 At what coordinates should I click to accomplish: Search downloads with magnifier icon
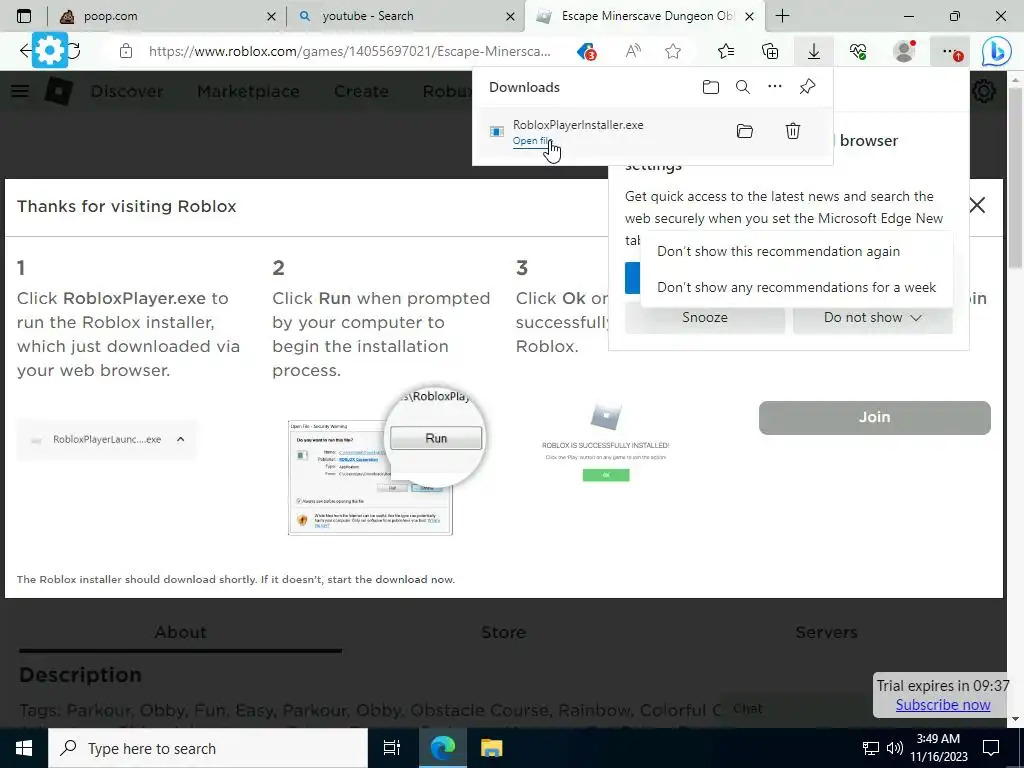[743, 87]
